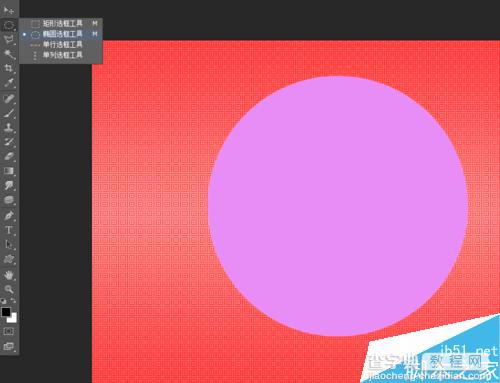Toggle Quick Mask mode
Screen dimensions: 500x383
8,331
